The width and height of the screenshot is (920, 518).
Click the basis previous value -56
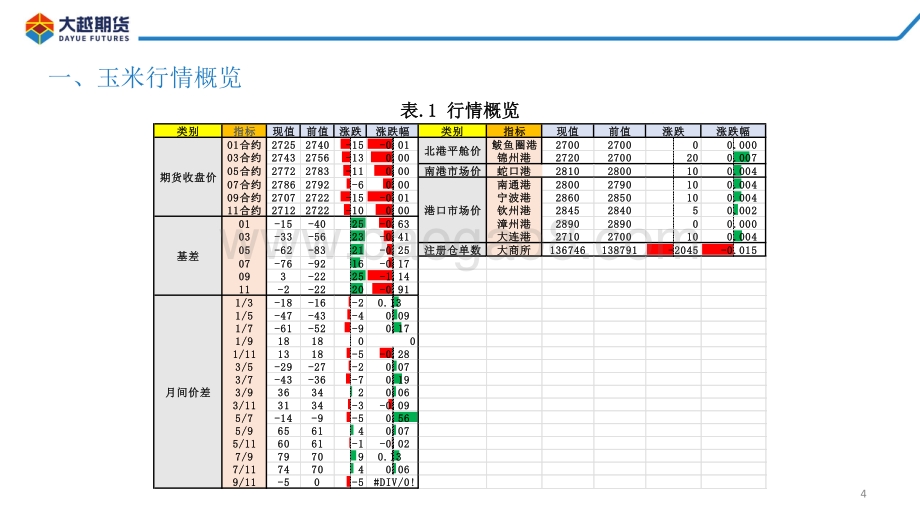click(317, 237)
